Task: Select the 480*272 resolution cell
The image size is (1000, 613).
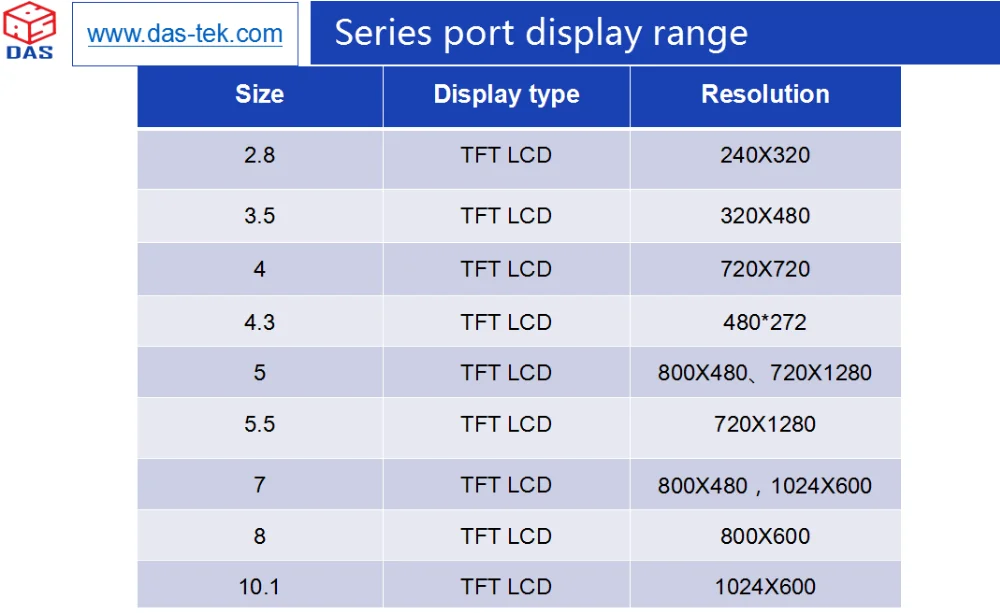Action: coord(765,321)
